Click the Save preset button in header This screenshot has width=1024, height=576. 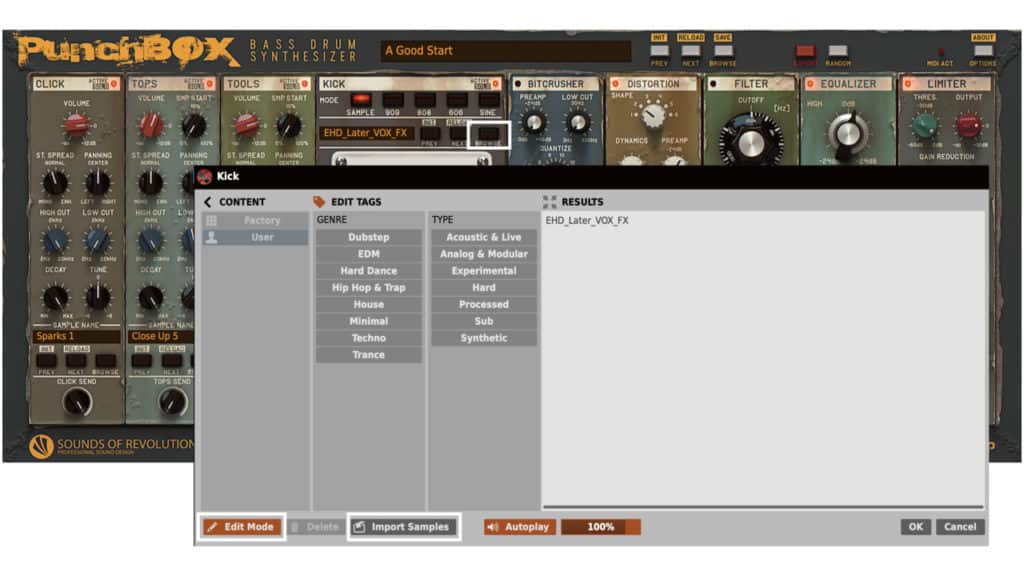click(x=723, y=50)
